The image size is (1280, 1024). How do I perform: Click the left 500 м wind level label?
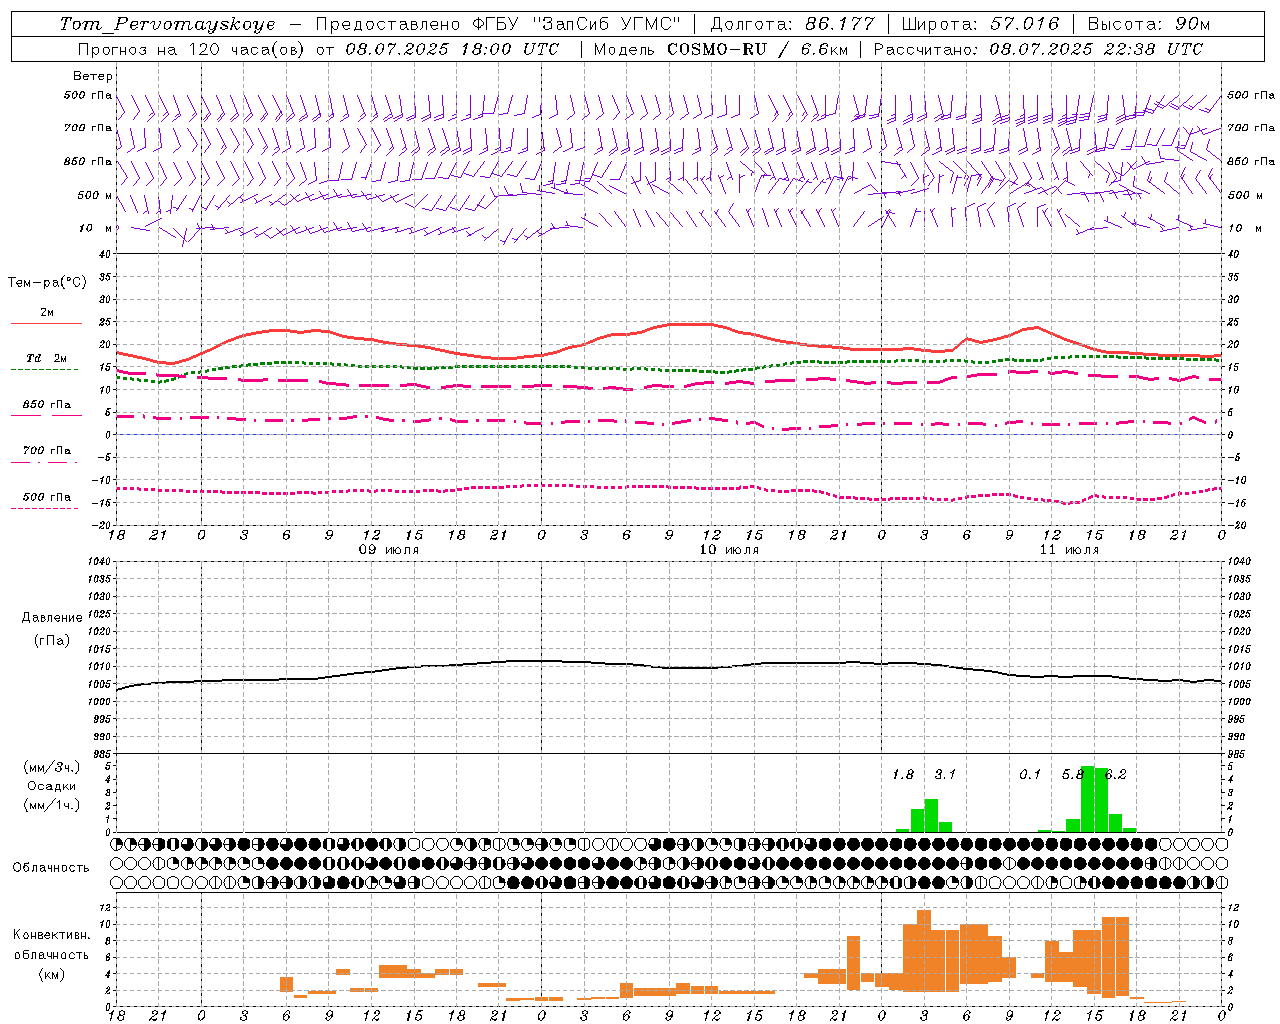point(95,195)
